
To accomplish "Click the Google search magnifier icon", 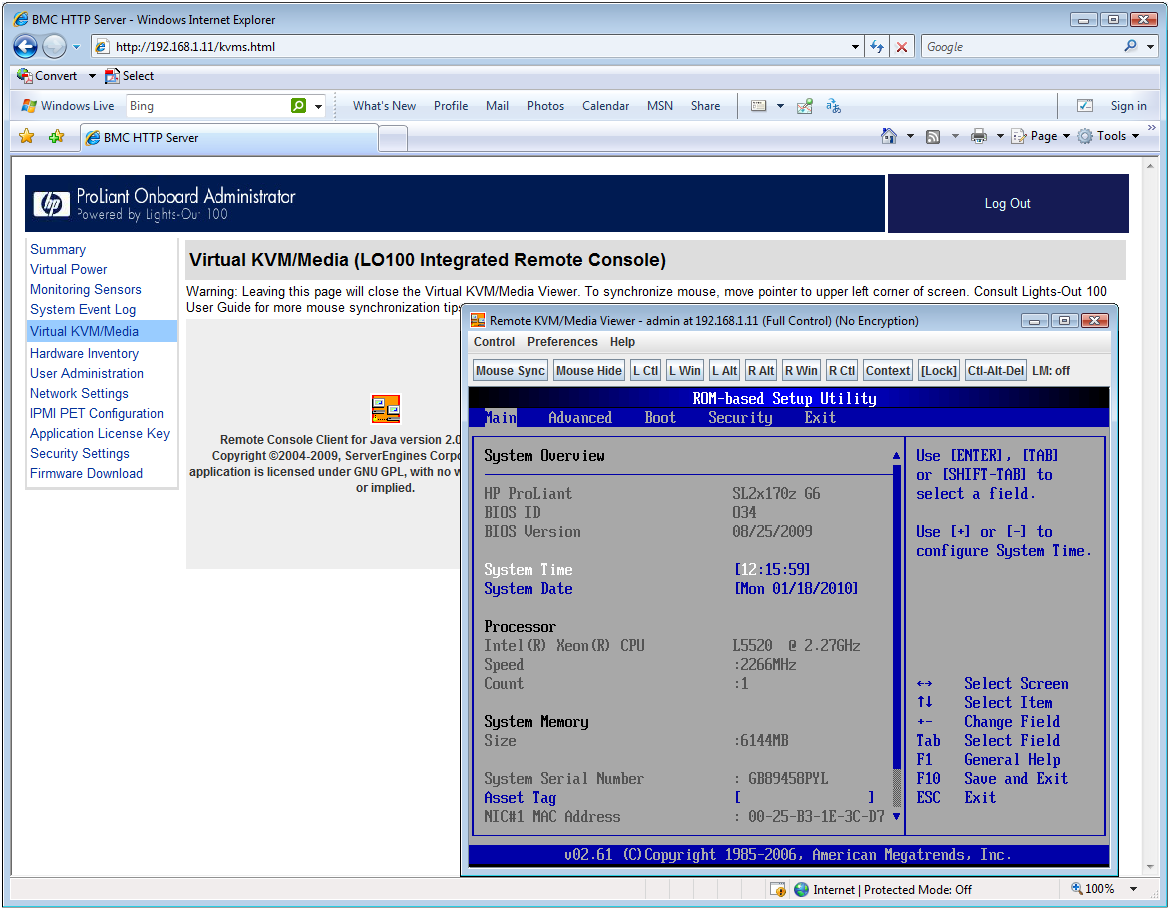I will click(x=1130, y=46).
